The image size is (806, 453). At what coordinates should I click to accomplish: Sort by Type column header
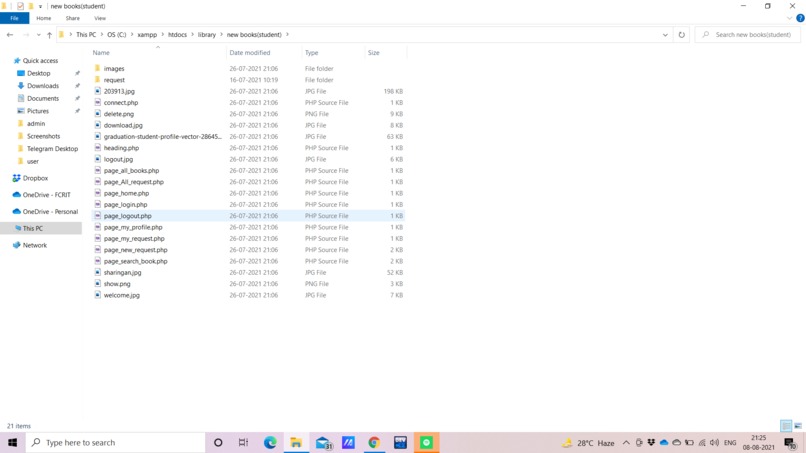pos(312,52)
